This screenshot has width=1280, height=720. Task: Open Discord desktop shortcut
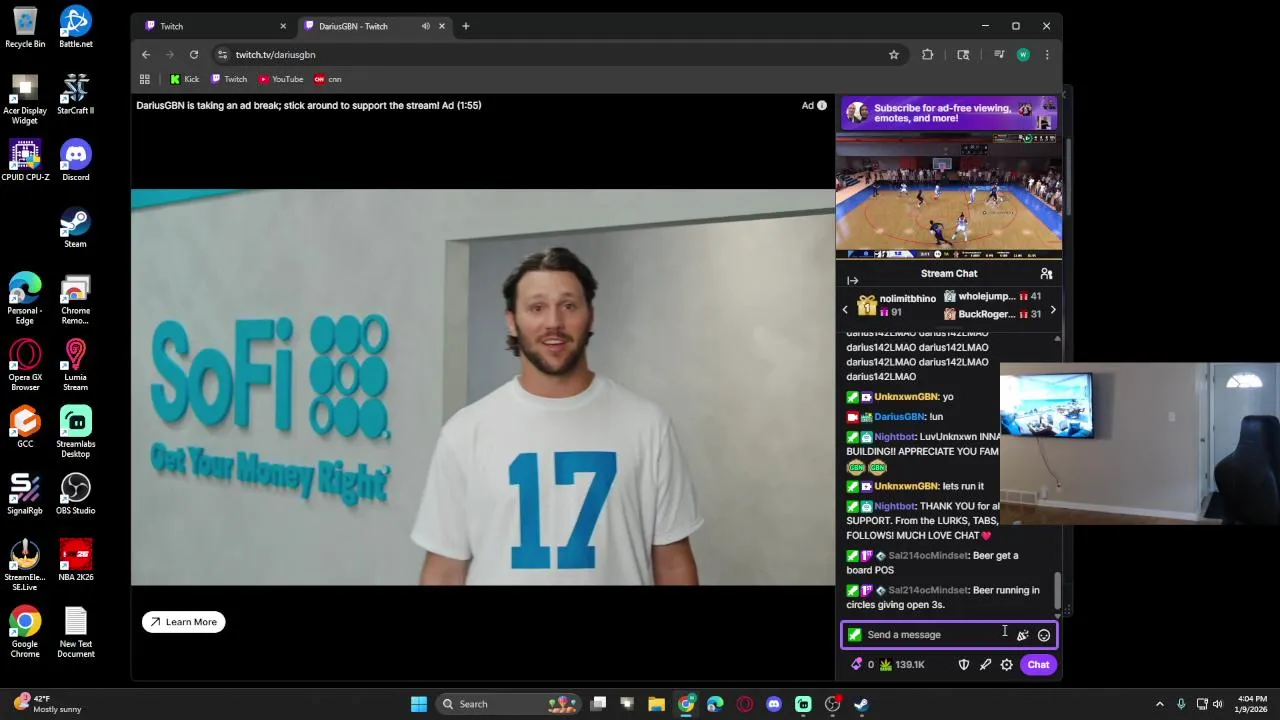coord(76,160)
